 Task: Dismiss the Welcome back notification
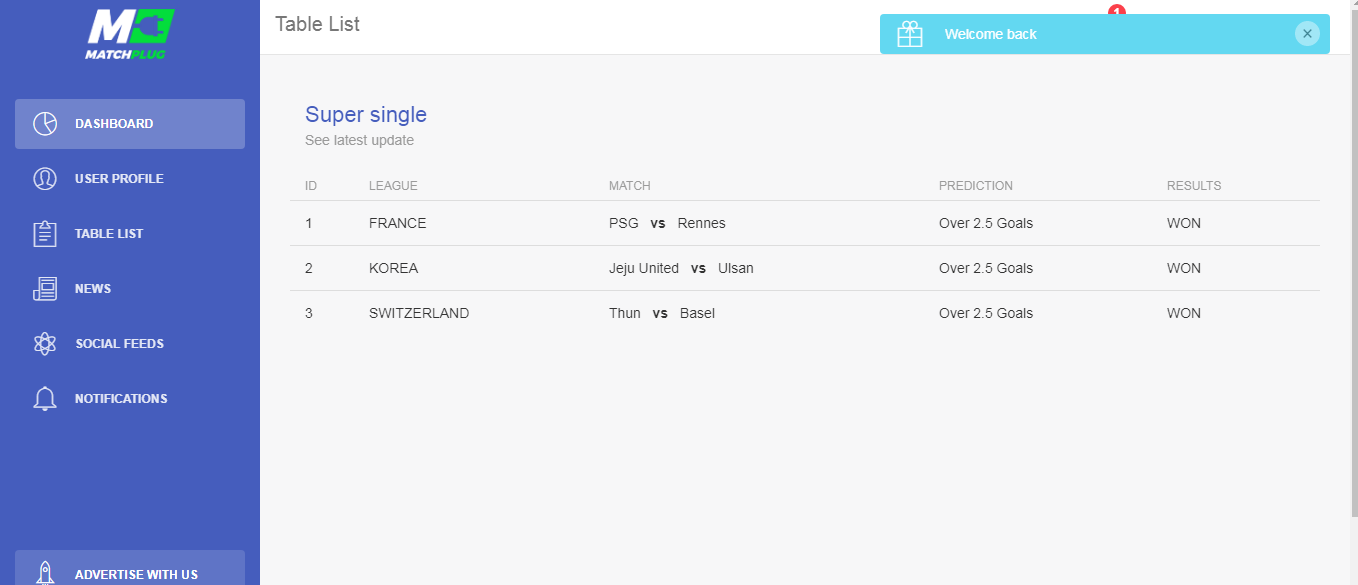pos(1307,34)
